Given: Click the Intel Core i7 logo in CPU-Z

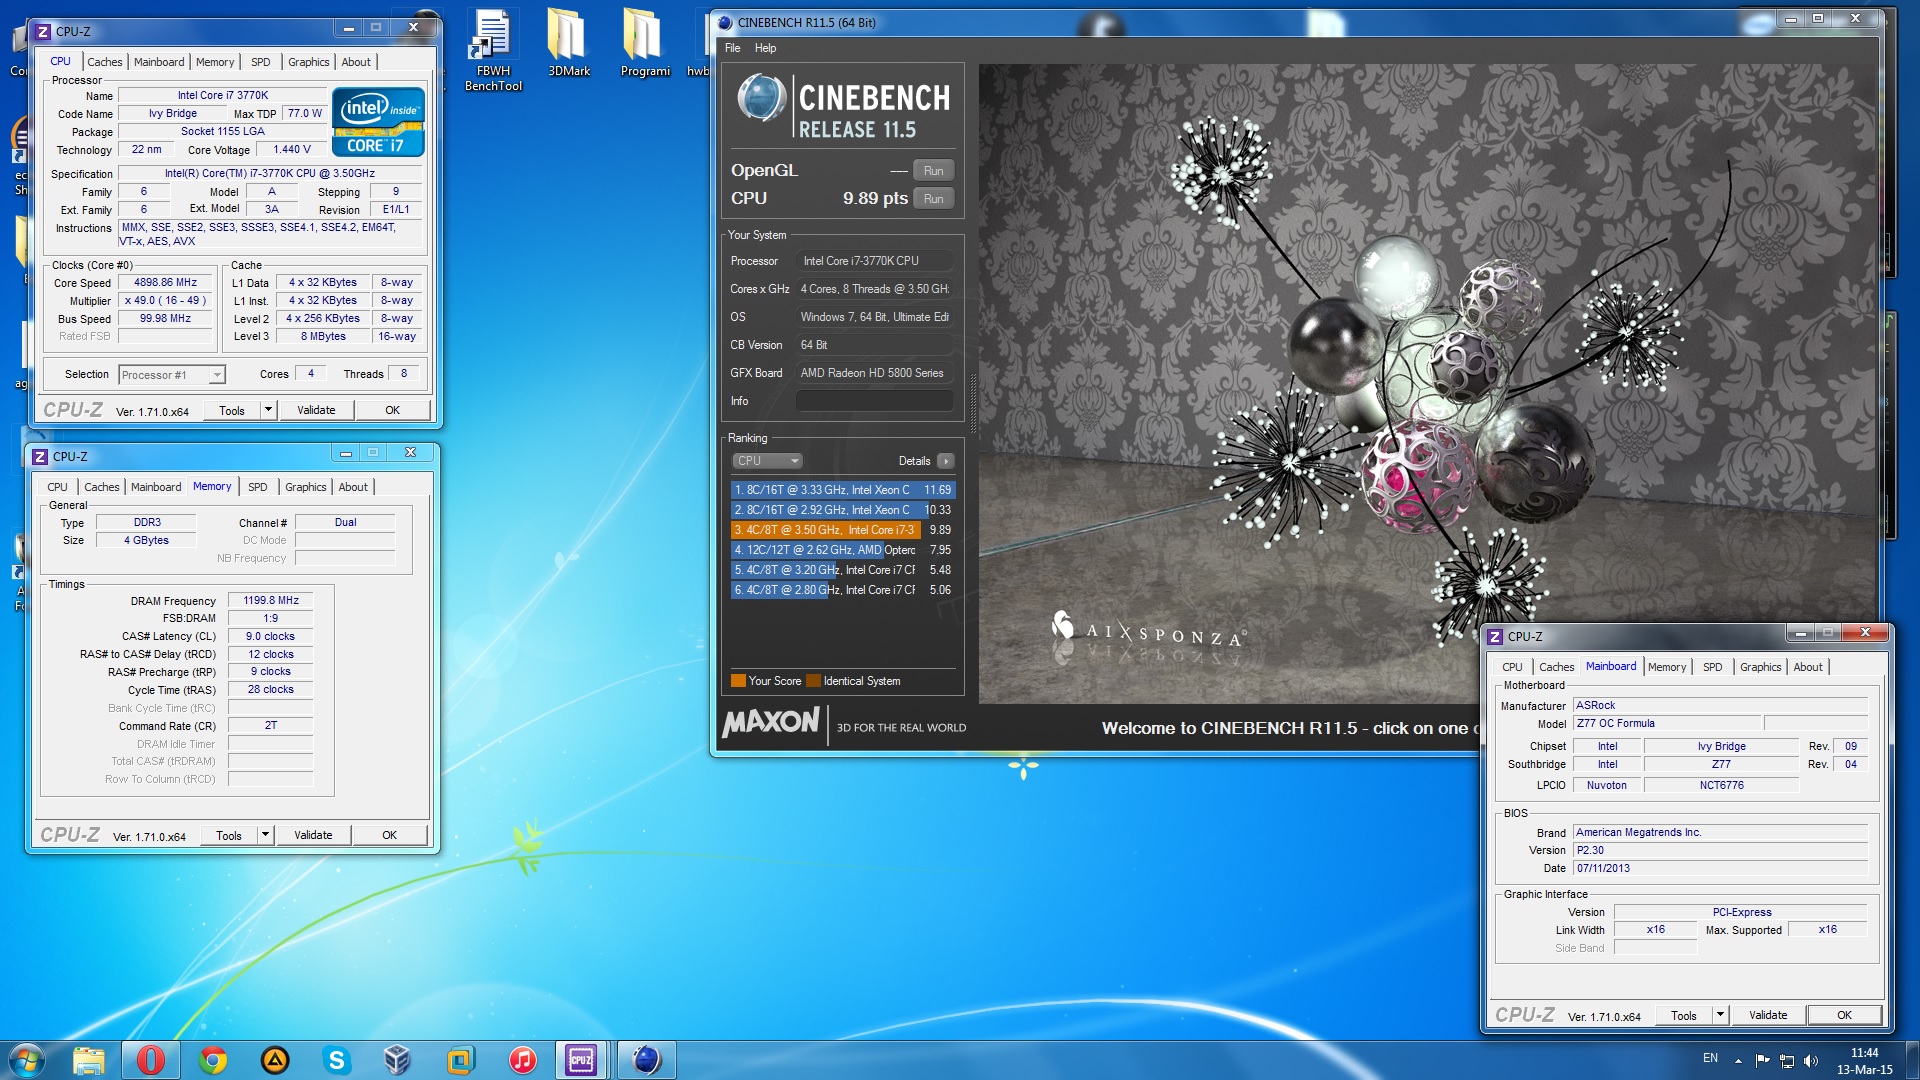Looking at the screenshot, I should click(x=380, y=122).
